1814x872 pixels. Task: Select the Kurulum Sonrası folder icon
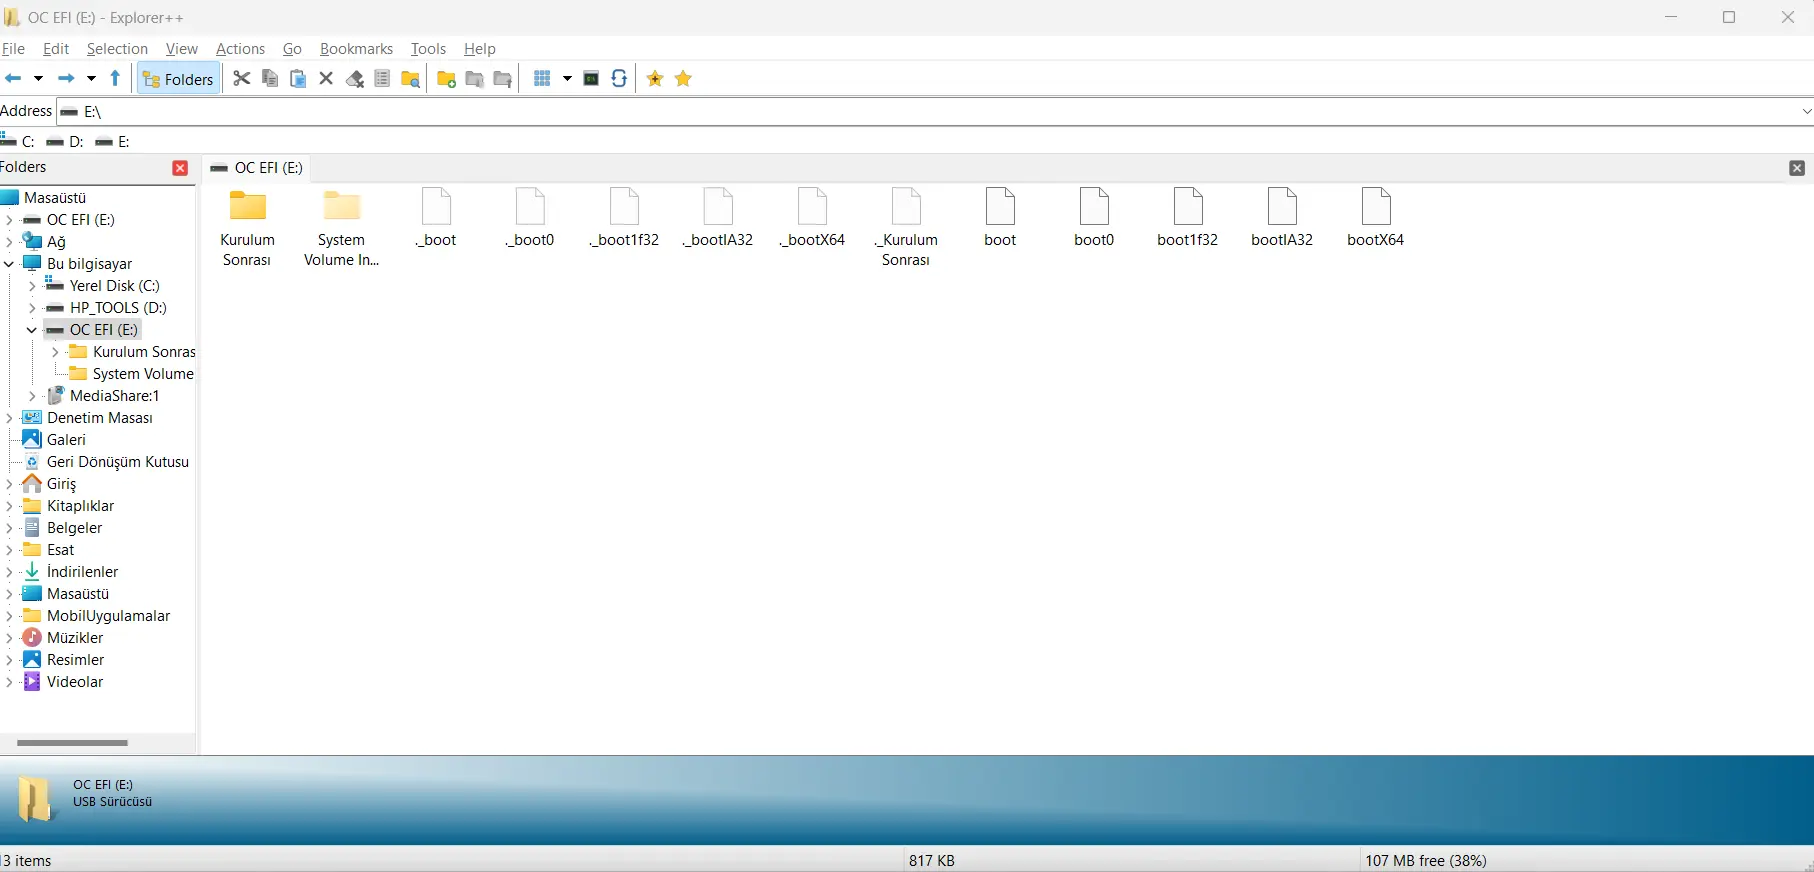click(248, 206)
